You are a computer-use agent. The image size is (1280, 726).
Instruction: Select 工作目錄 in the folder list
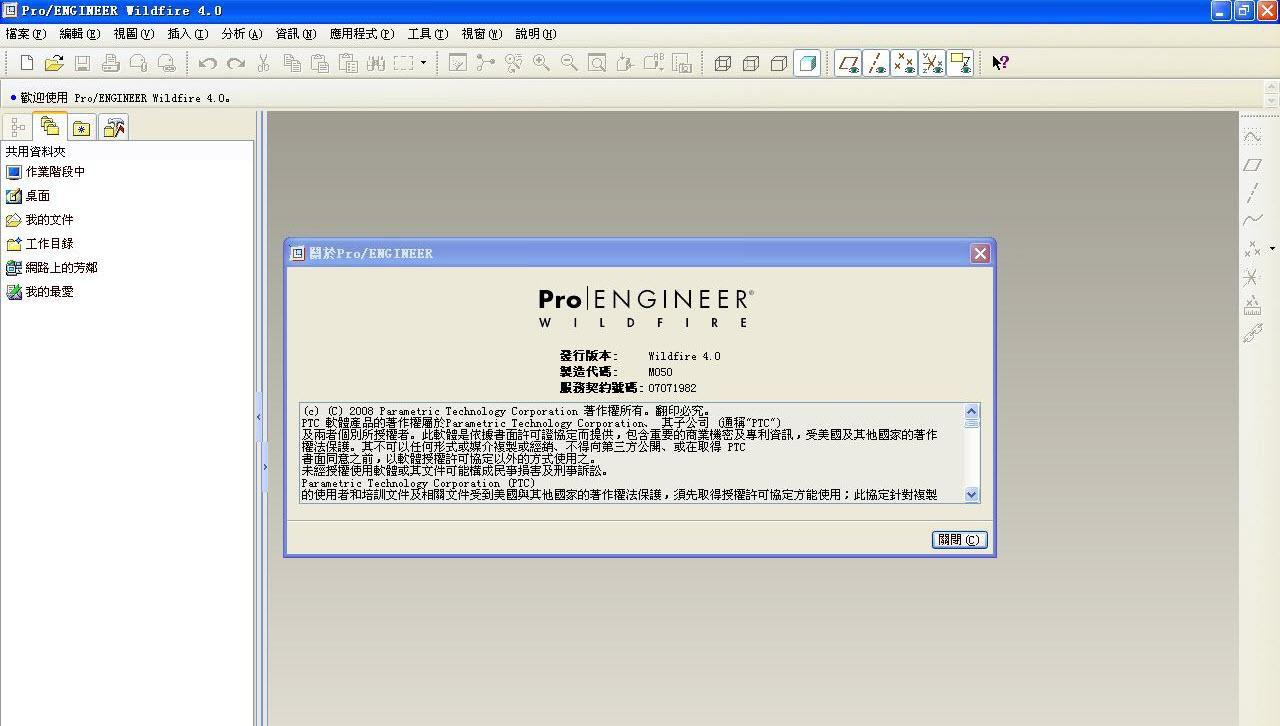coord(40,244)
